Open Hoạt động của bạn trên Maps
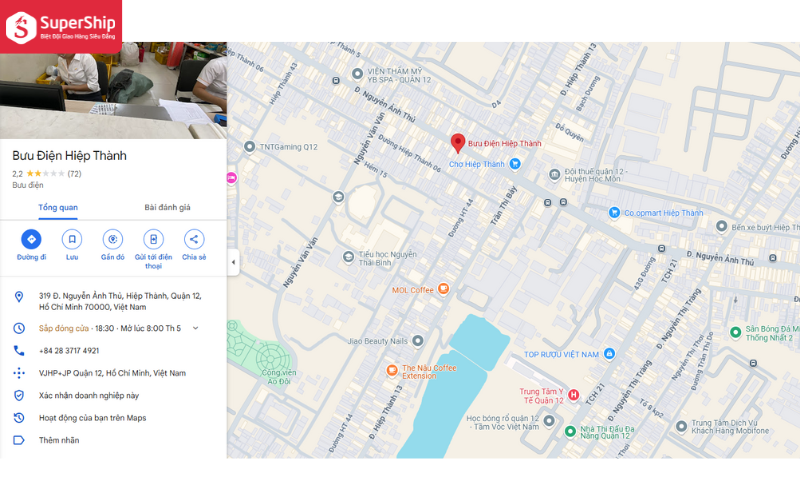The width and height of the screenshot is (800, 500). tap(92, 418)
